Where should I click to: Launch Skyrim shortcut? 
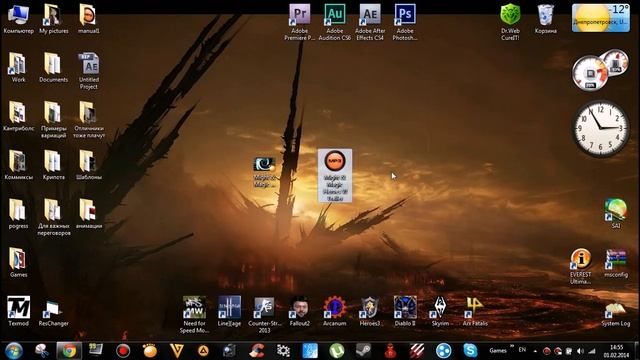[440, 311]
